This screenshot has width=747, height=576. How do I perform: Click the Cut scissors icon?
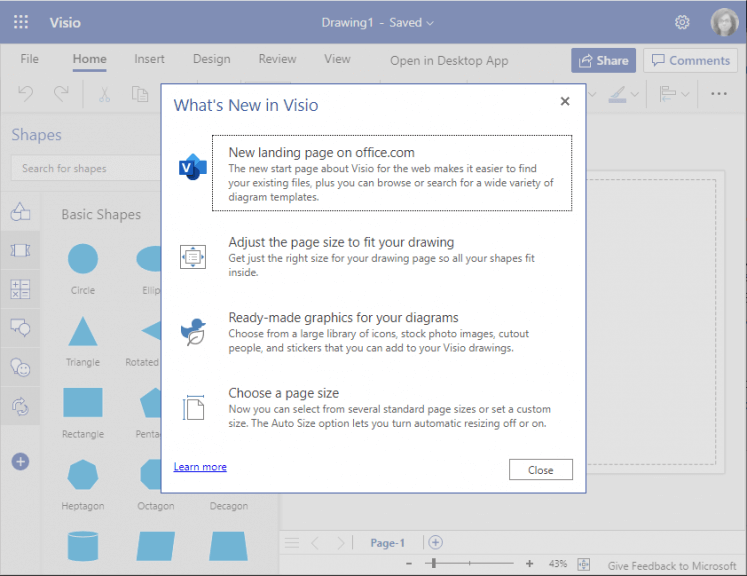(104, 94)
